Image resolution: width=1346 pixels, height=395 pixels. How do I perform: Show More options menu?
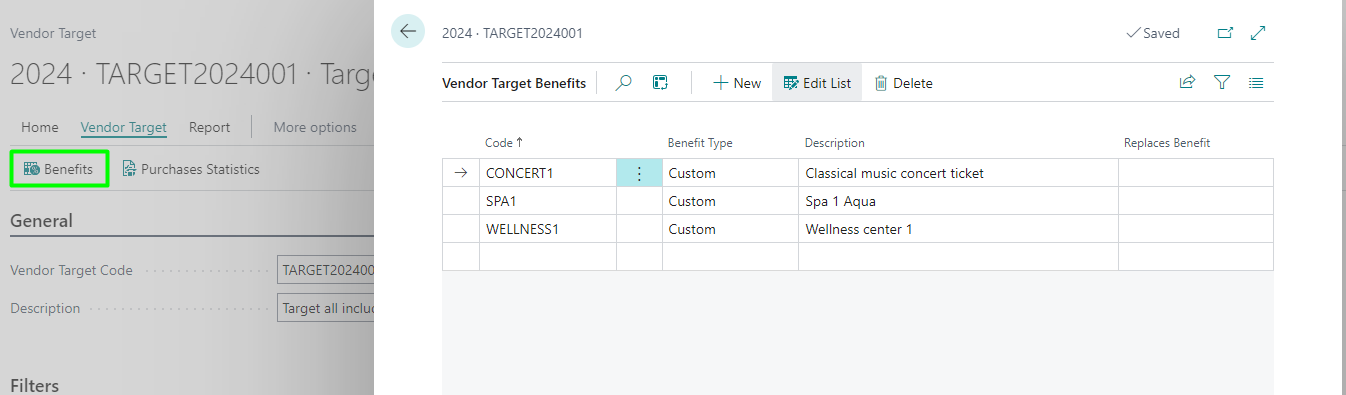tap(315, 127)
